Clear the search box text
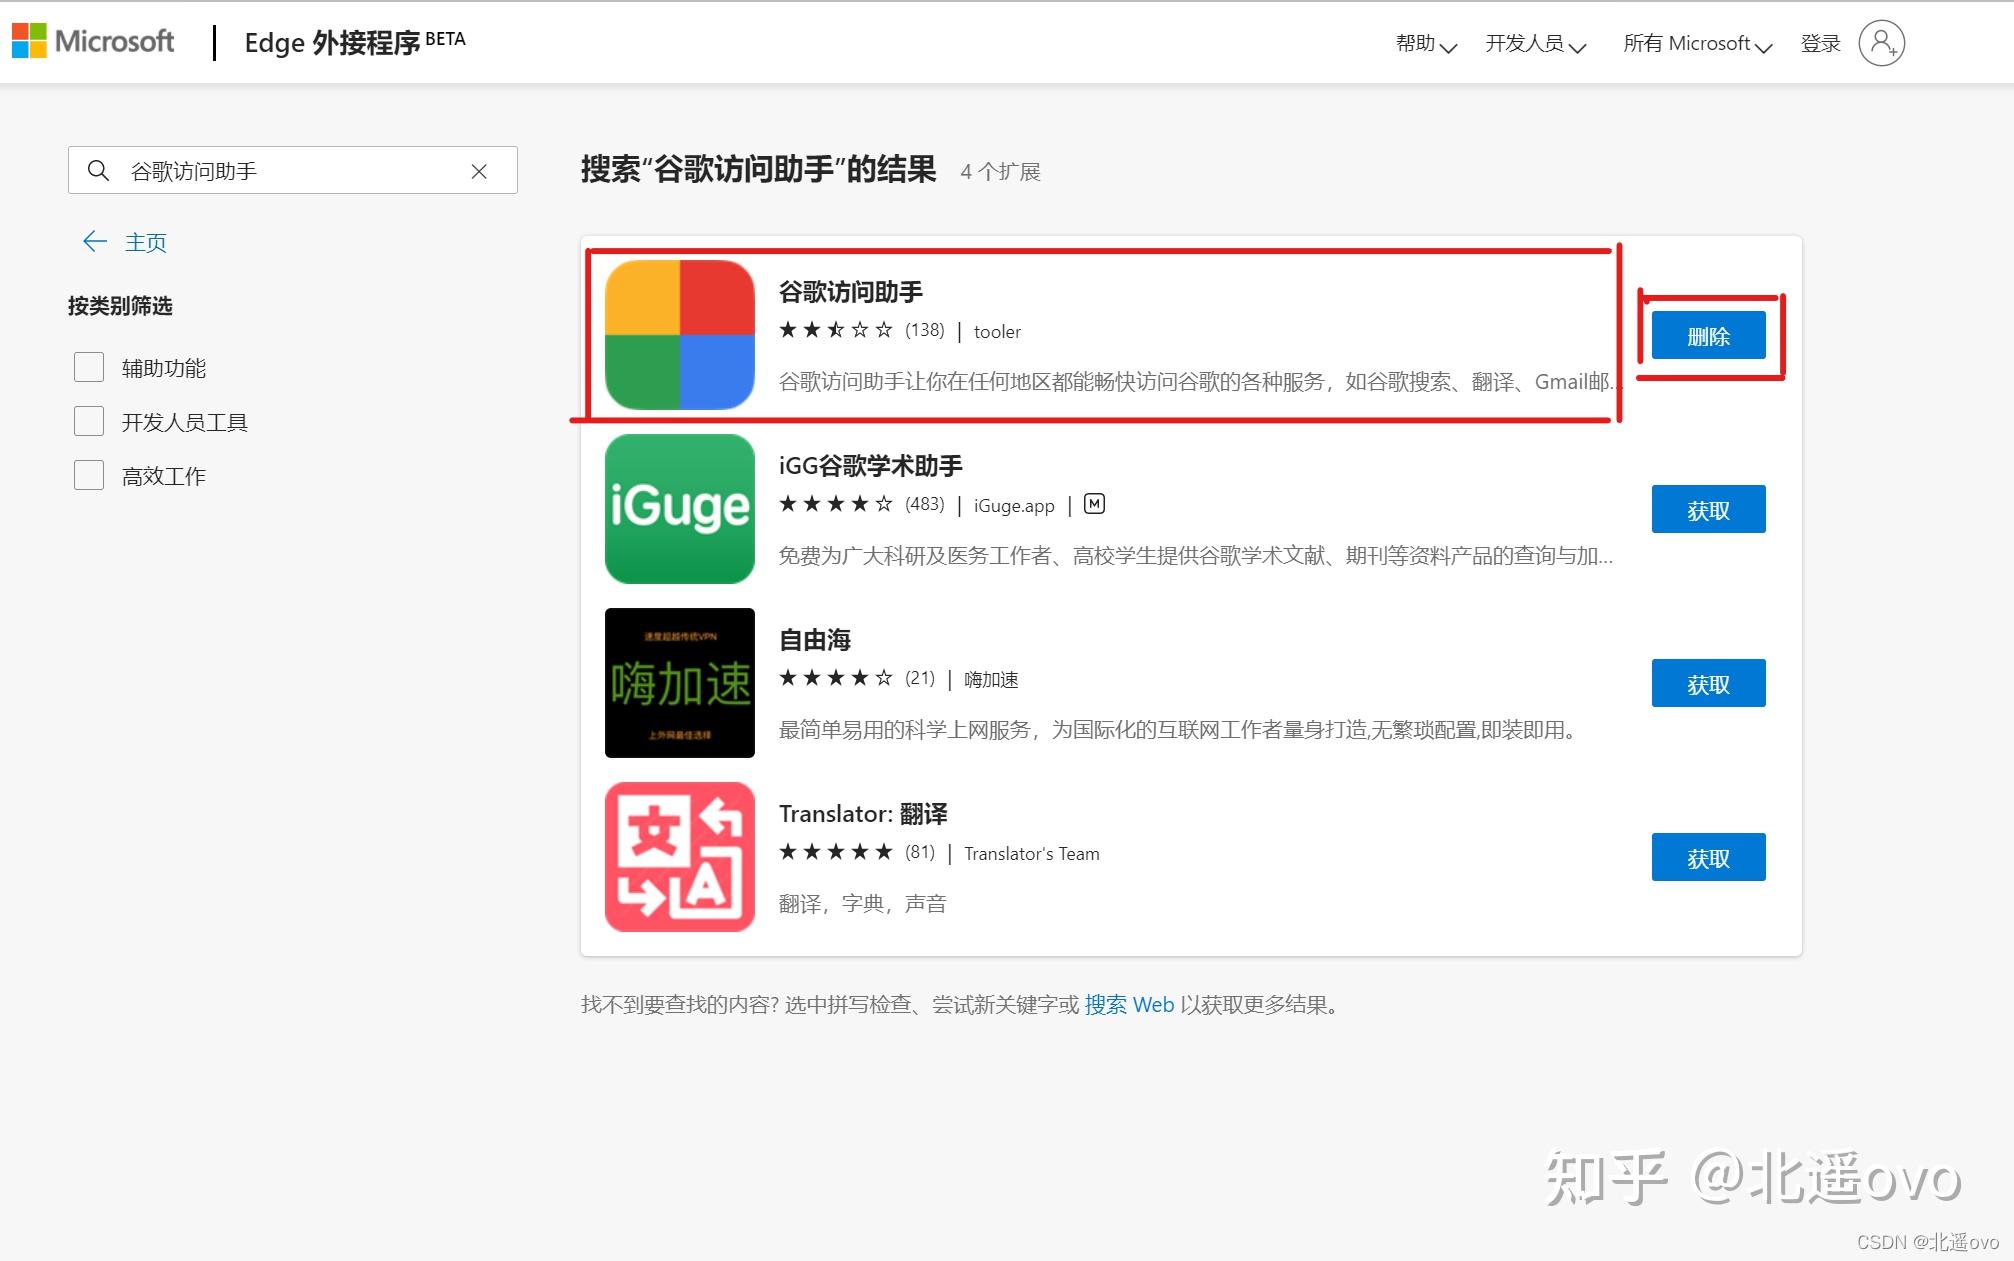 coord(479,171)
